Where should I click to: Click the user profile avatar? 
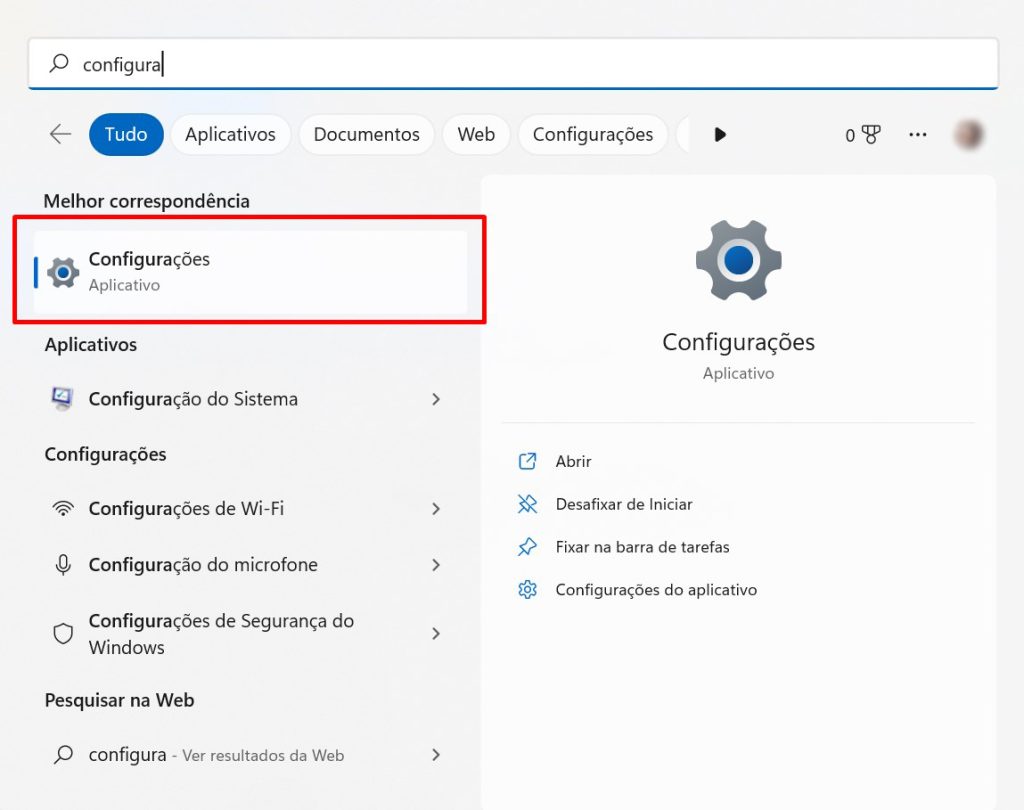pos(968,134)
